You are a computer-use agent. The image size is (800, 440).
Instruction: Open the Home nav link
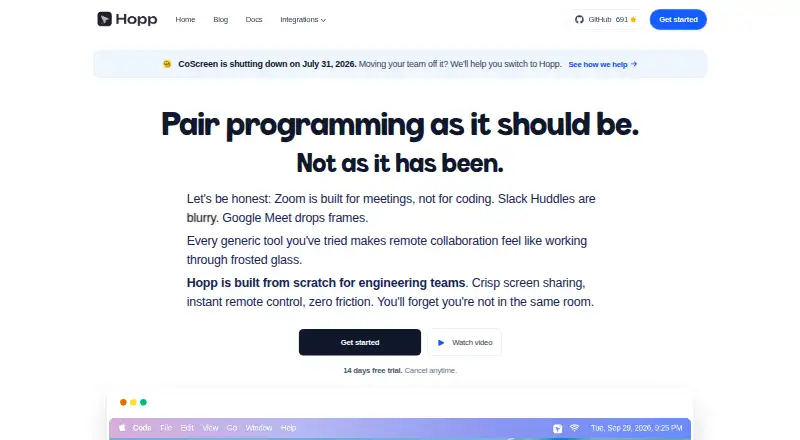click(x=185, y=19)
